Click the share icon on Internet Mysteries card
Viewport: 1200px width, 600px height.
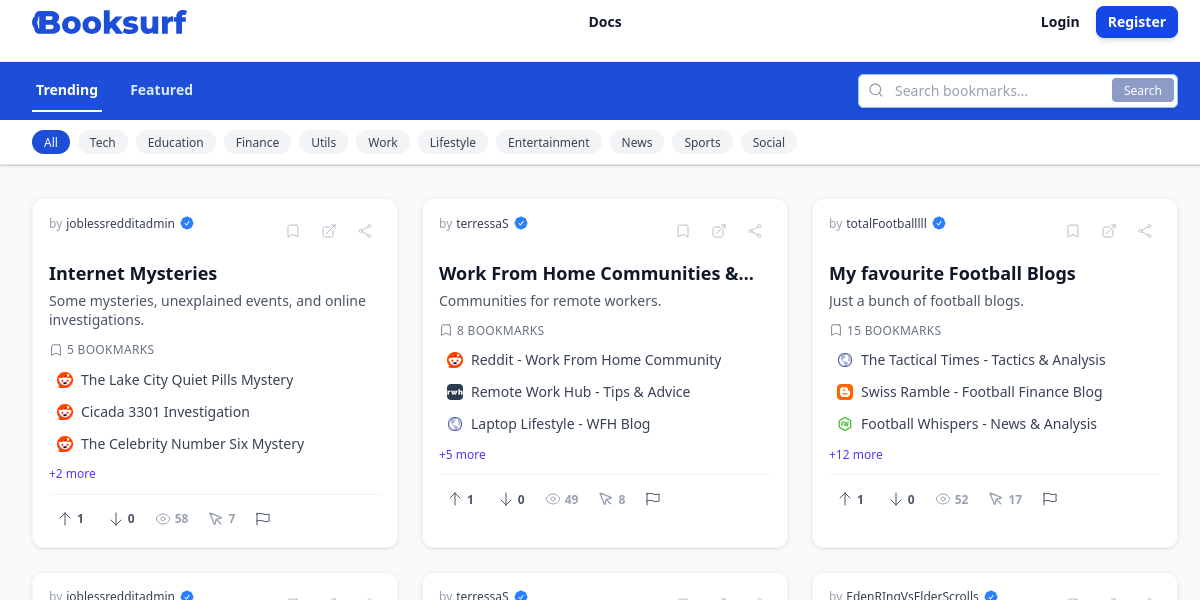coord(365,231)
